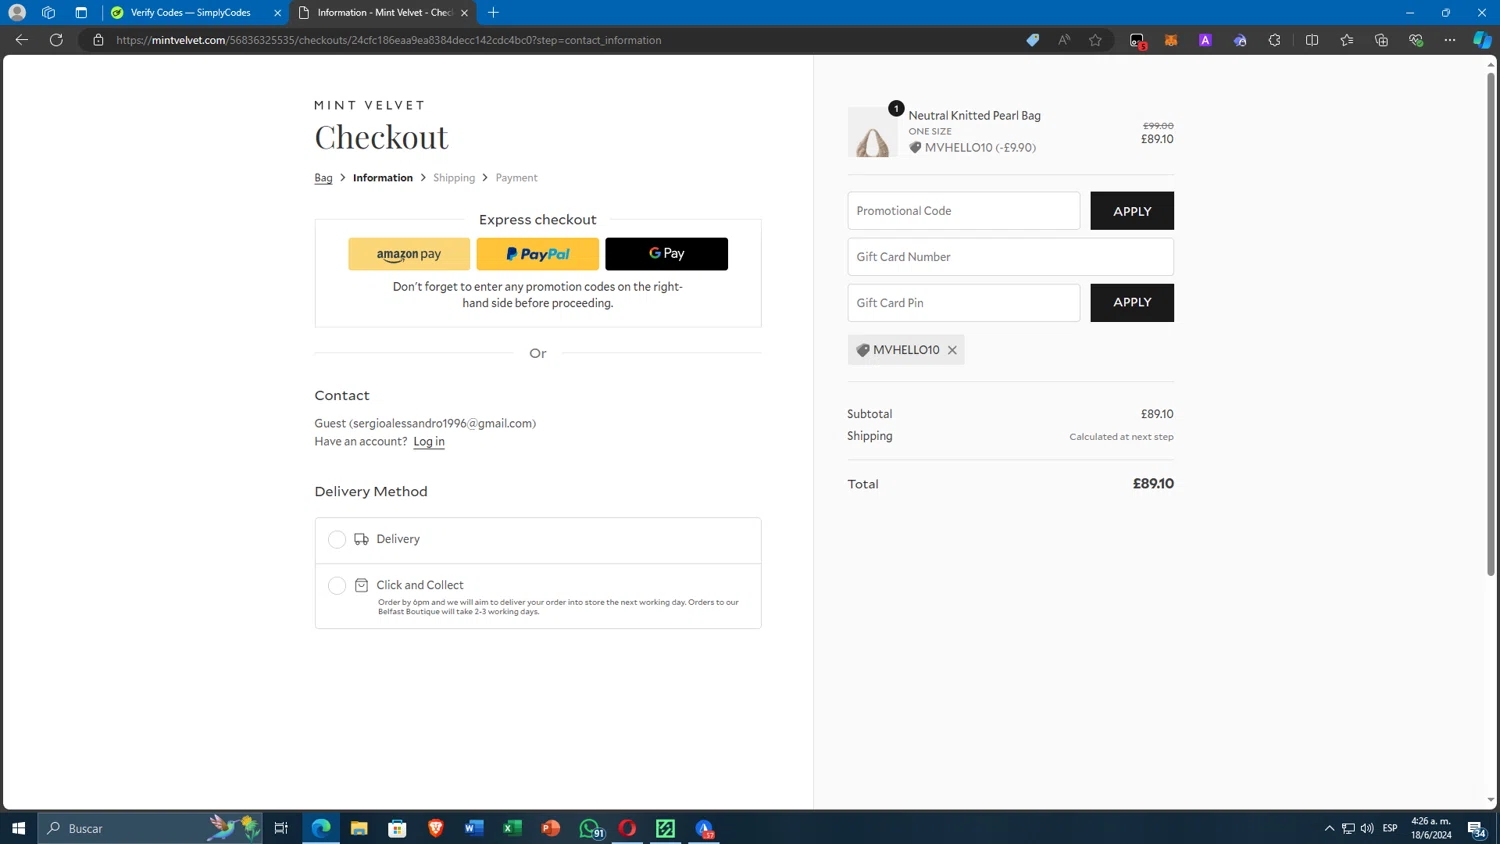Open Windows Start menu
The image size is (1500, 844).
coord(18,828)
